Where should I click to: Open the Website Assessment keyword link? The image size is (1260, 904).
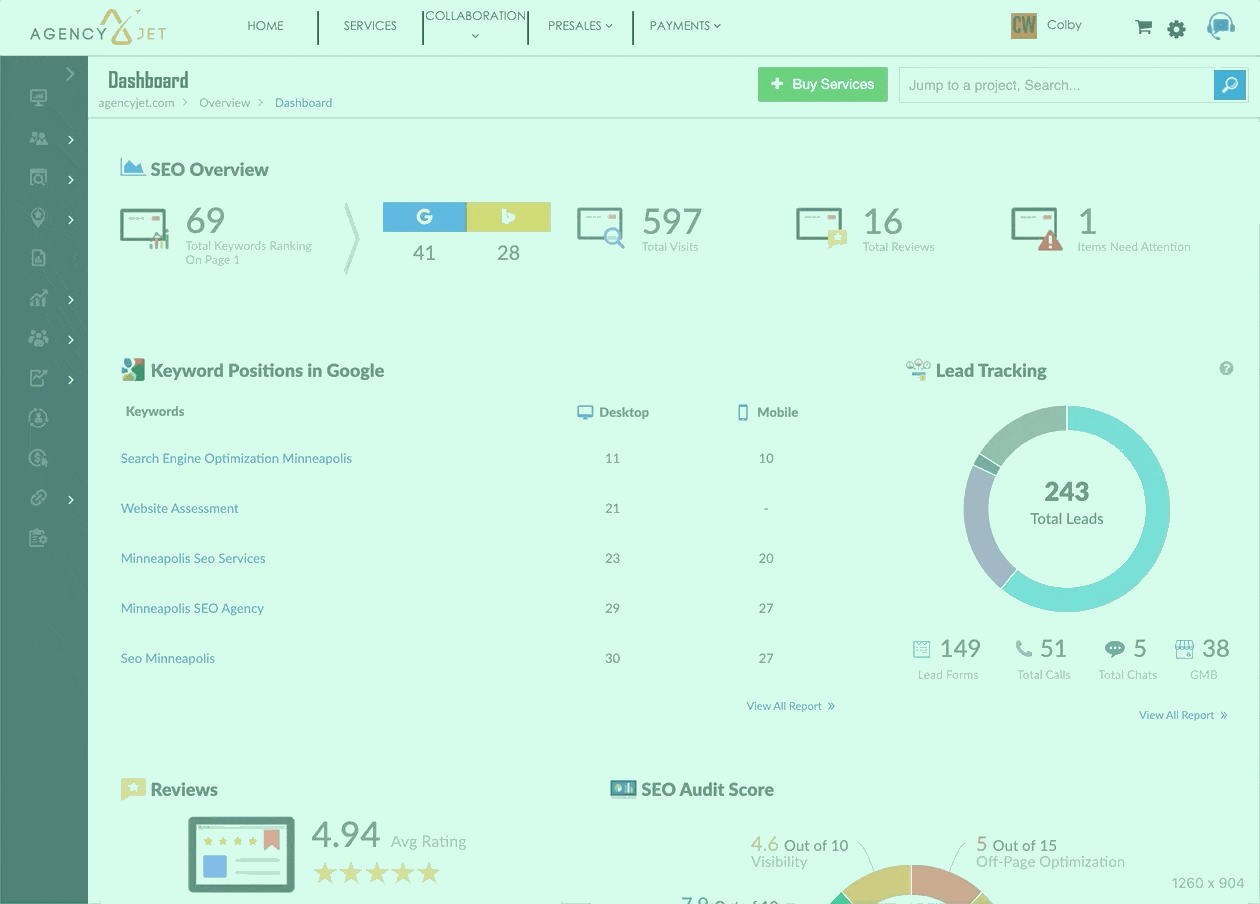pyautogui.click(x=180, y=508)
